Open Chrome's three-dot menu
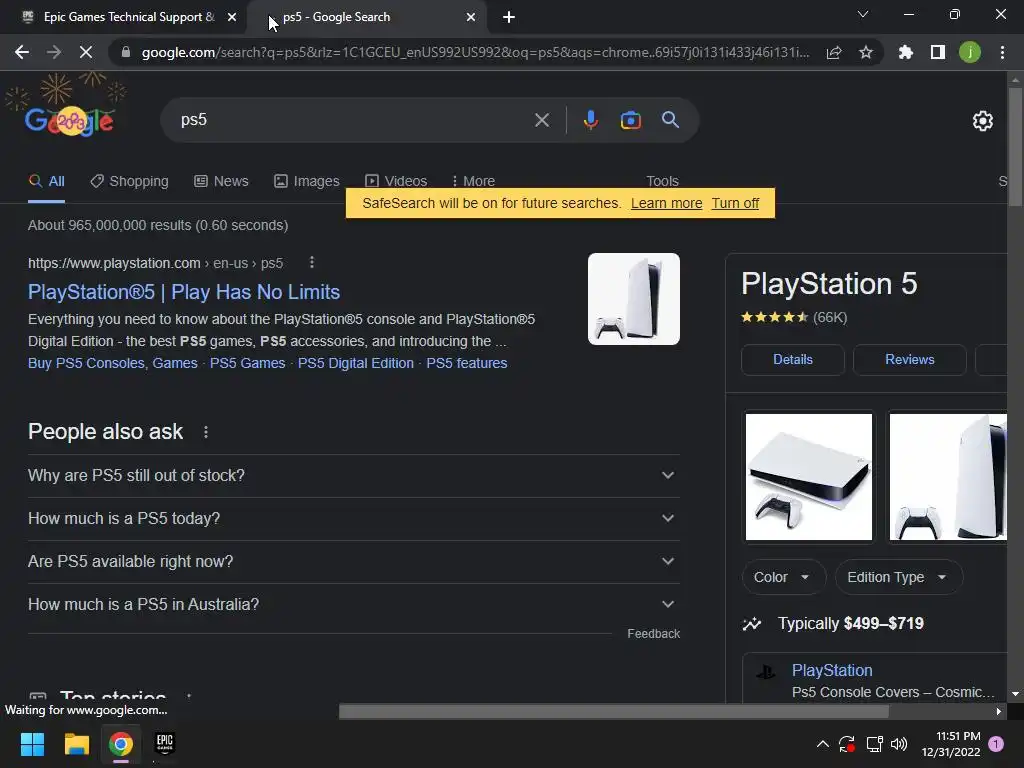1024x768 pixels. [1002, 52]
